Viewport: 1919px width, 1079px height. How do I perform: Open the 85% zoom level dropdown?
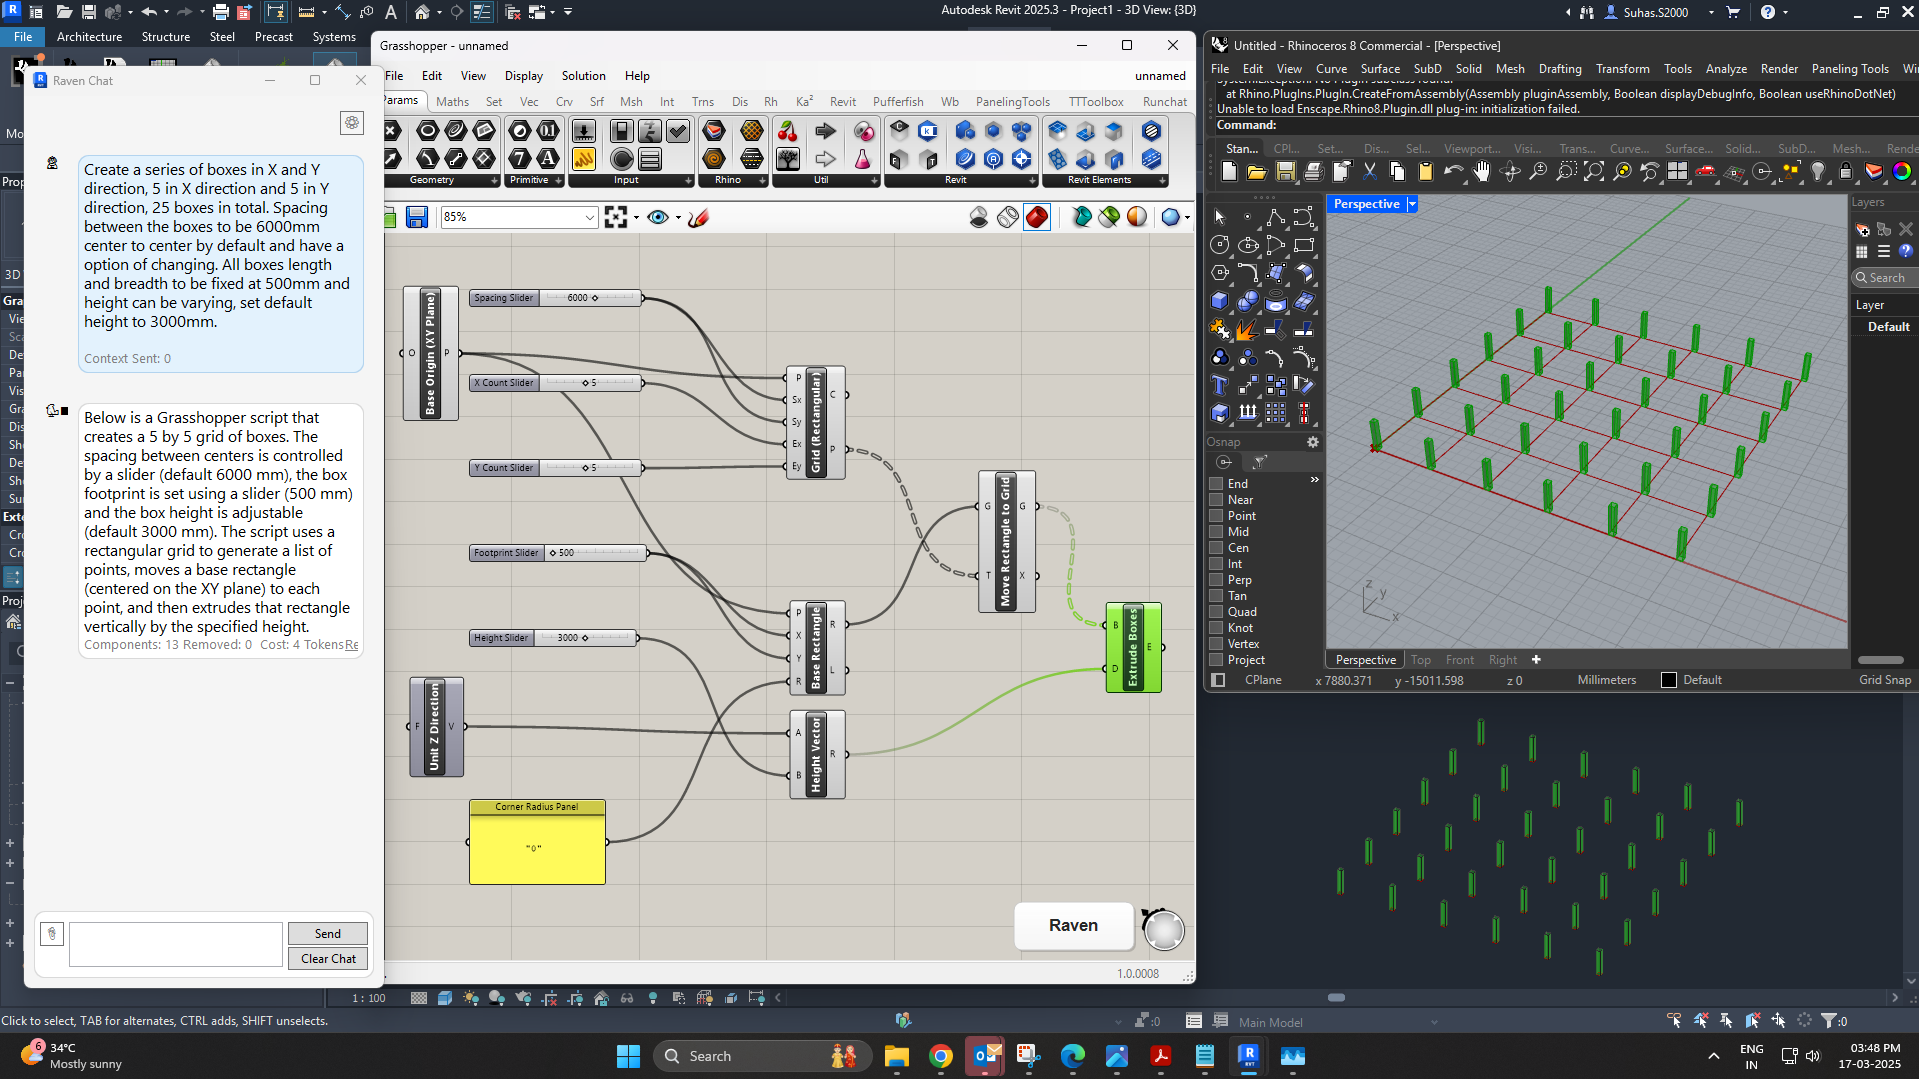tap(589, 217)
